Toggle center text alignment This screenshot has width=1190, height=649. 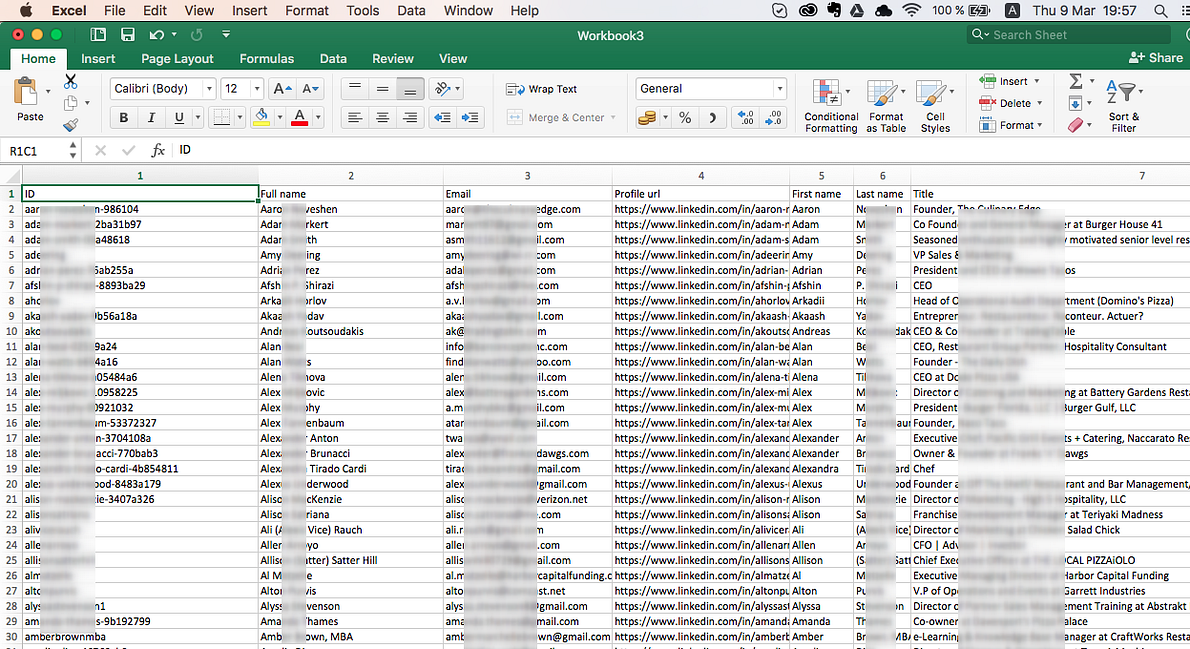click(382, 117)
